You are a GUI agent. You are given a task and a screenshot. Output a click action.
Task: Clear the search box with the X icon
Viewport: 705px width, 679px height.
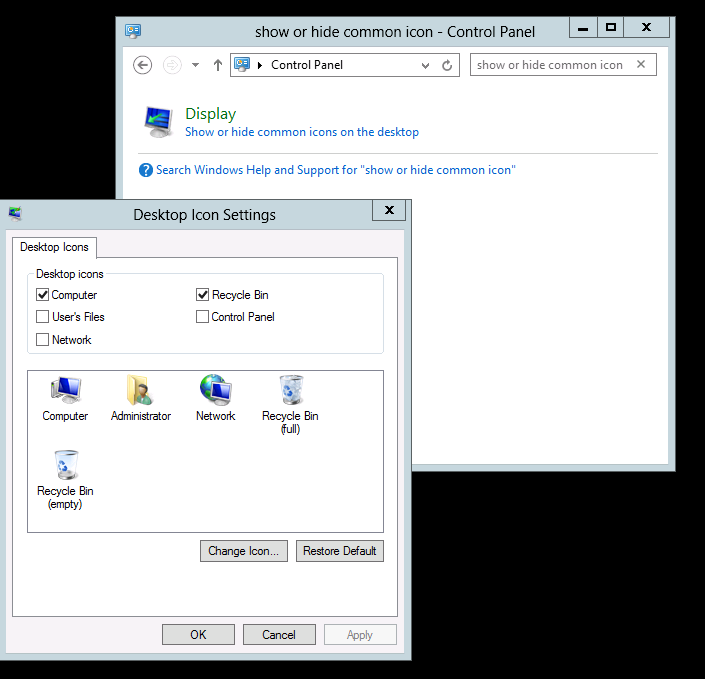[x=641, y=64]
